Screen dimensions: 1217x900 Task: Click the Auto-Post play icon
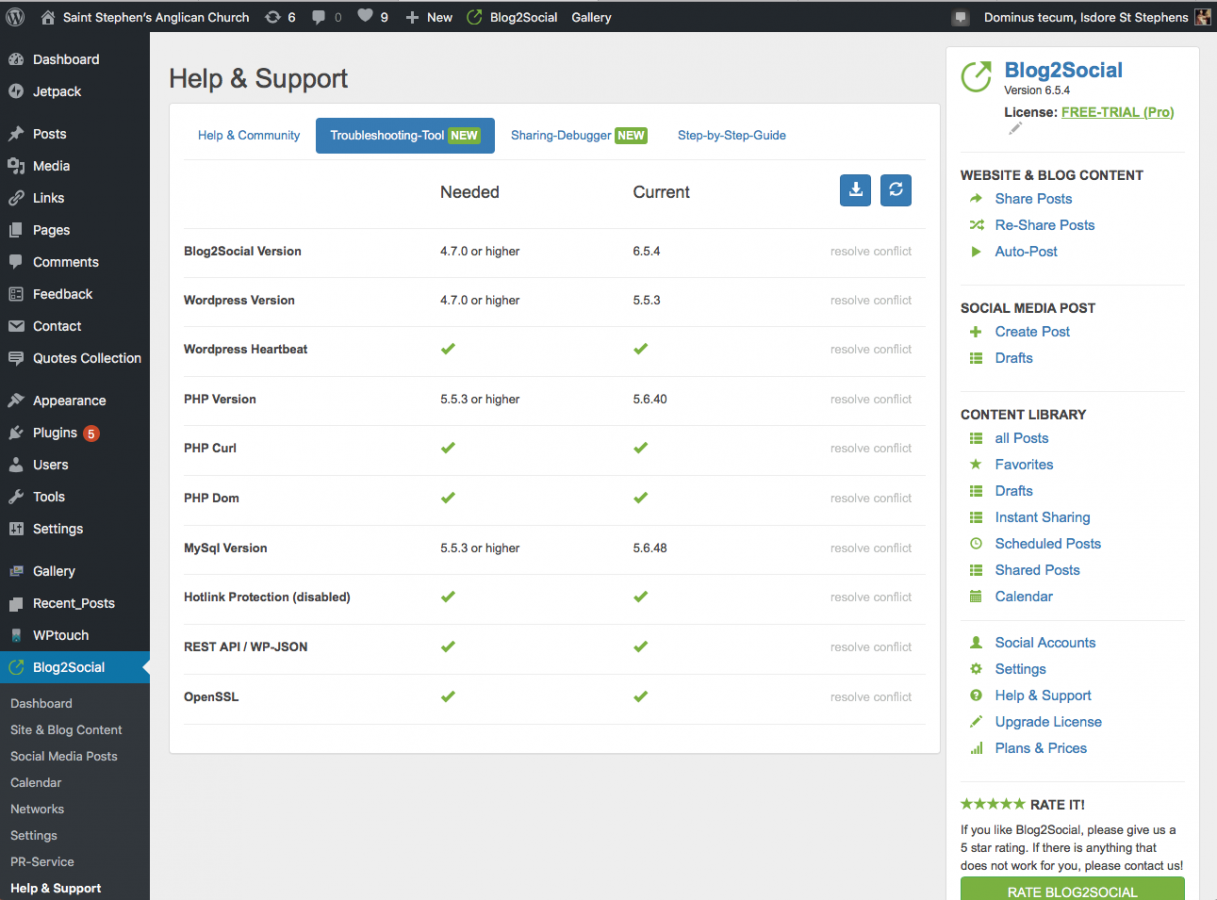click(976, 252)
